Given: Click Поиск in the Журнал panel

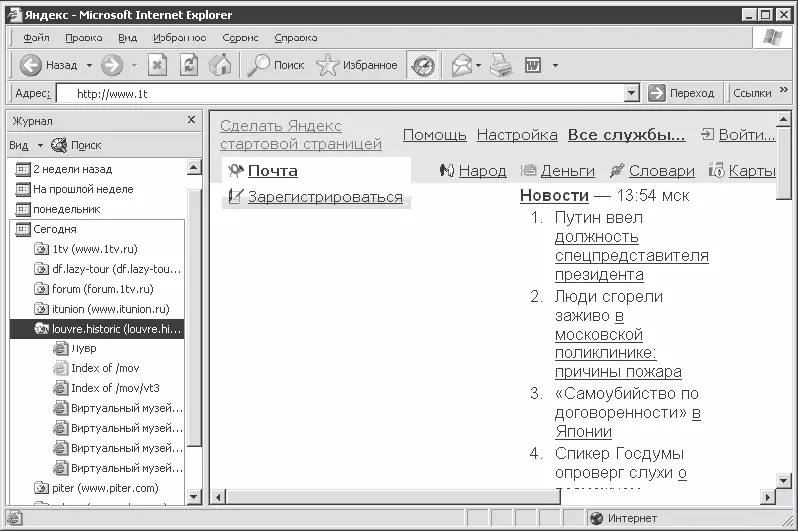Looking at the screenshot, I should 76,146.
